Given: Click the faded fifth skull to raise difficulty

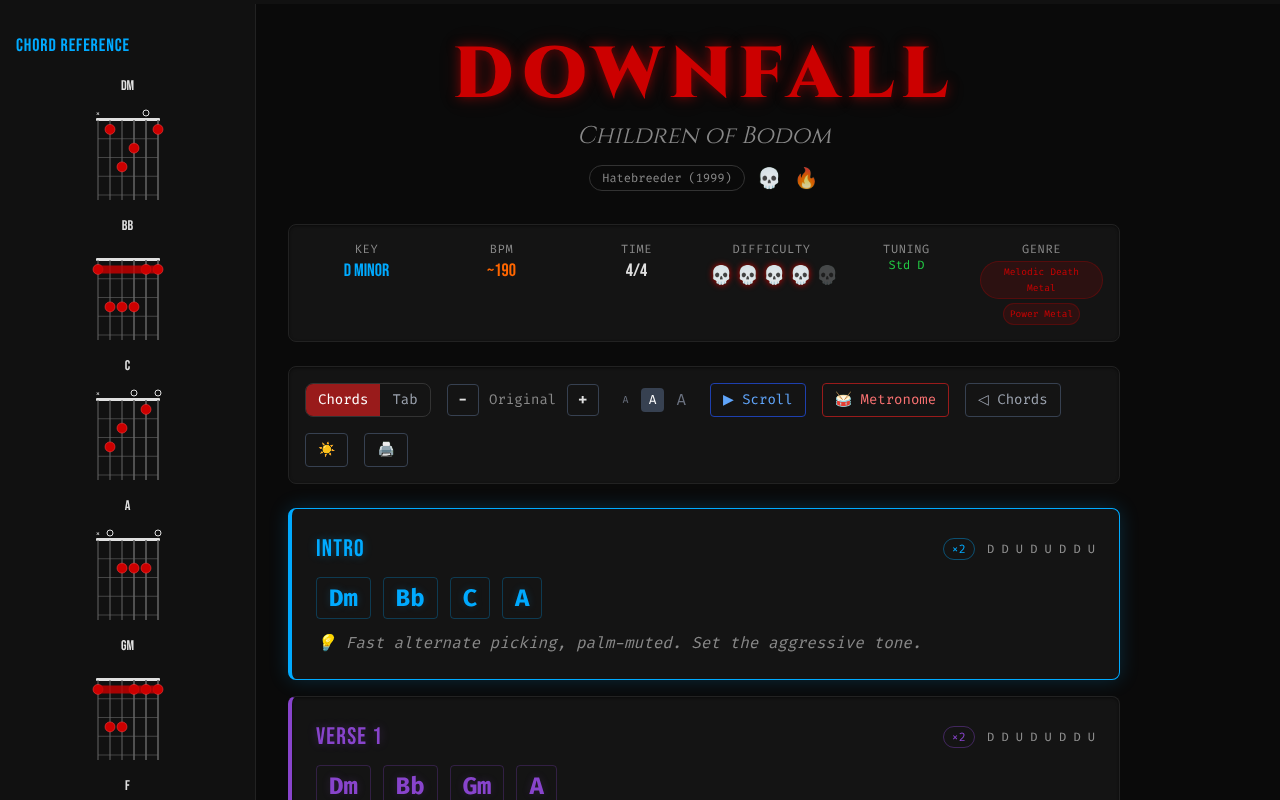Looking at the screenshot, I should click(x=825, y=273).
